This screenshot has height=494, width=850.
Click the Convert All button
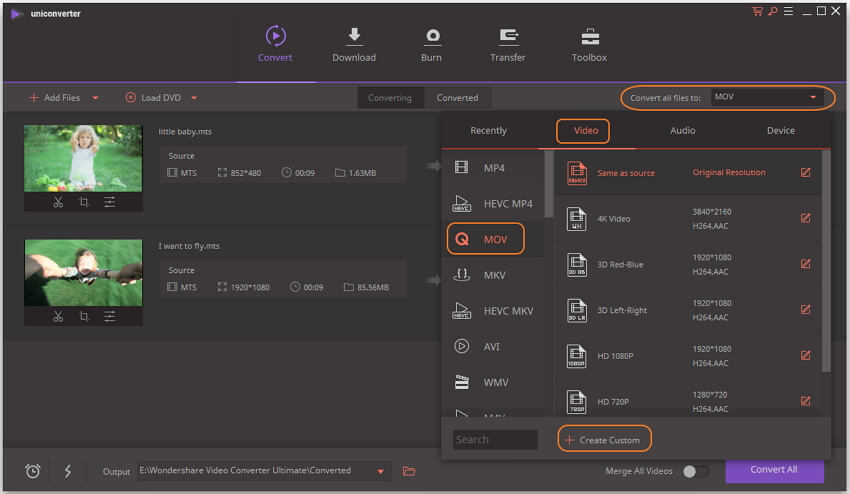tap(774, 470)
